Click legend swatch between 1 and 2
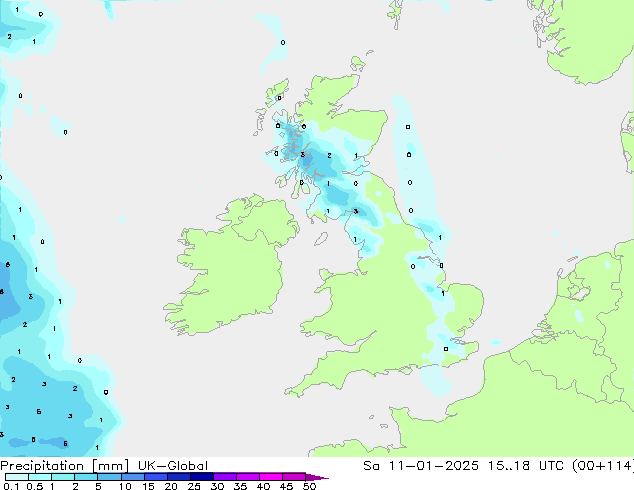Image resolution: width=634 pixels, height=490 pixels. coord(63,477)
